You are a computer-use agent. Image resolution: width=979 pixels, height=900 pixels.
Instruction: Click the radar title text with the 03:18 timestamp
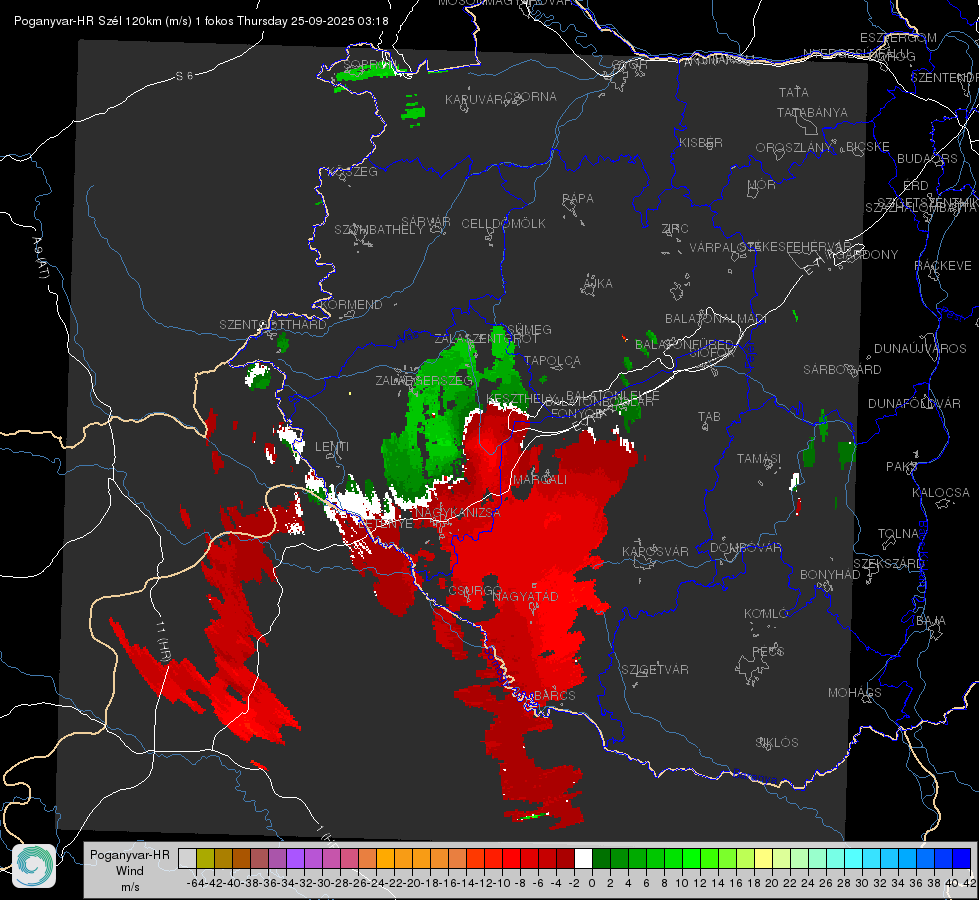pos(201,21)
